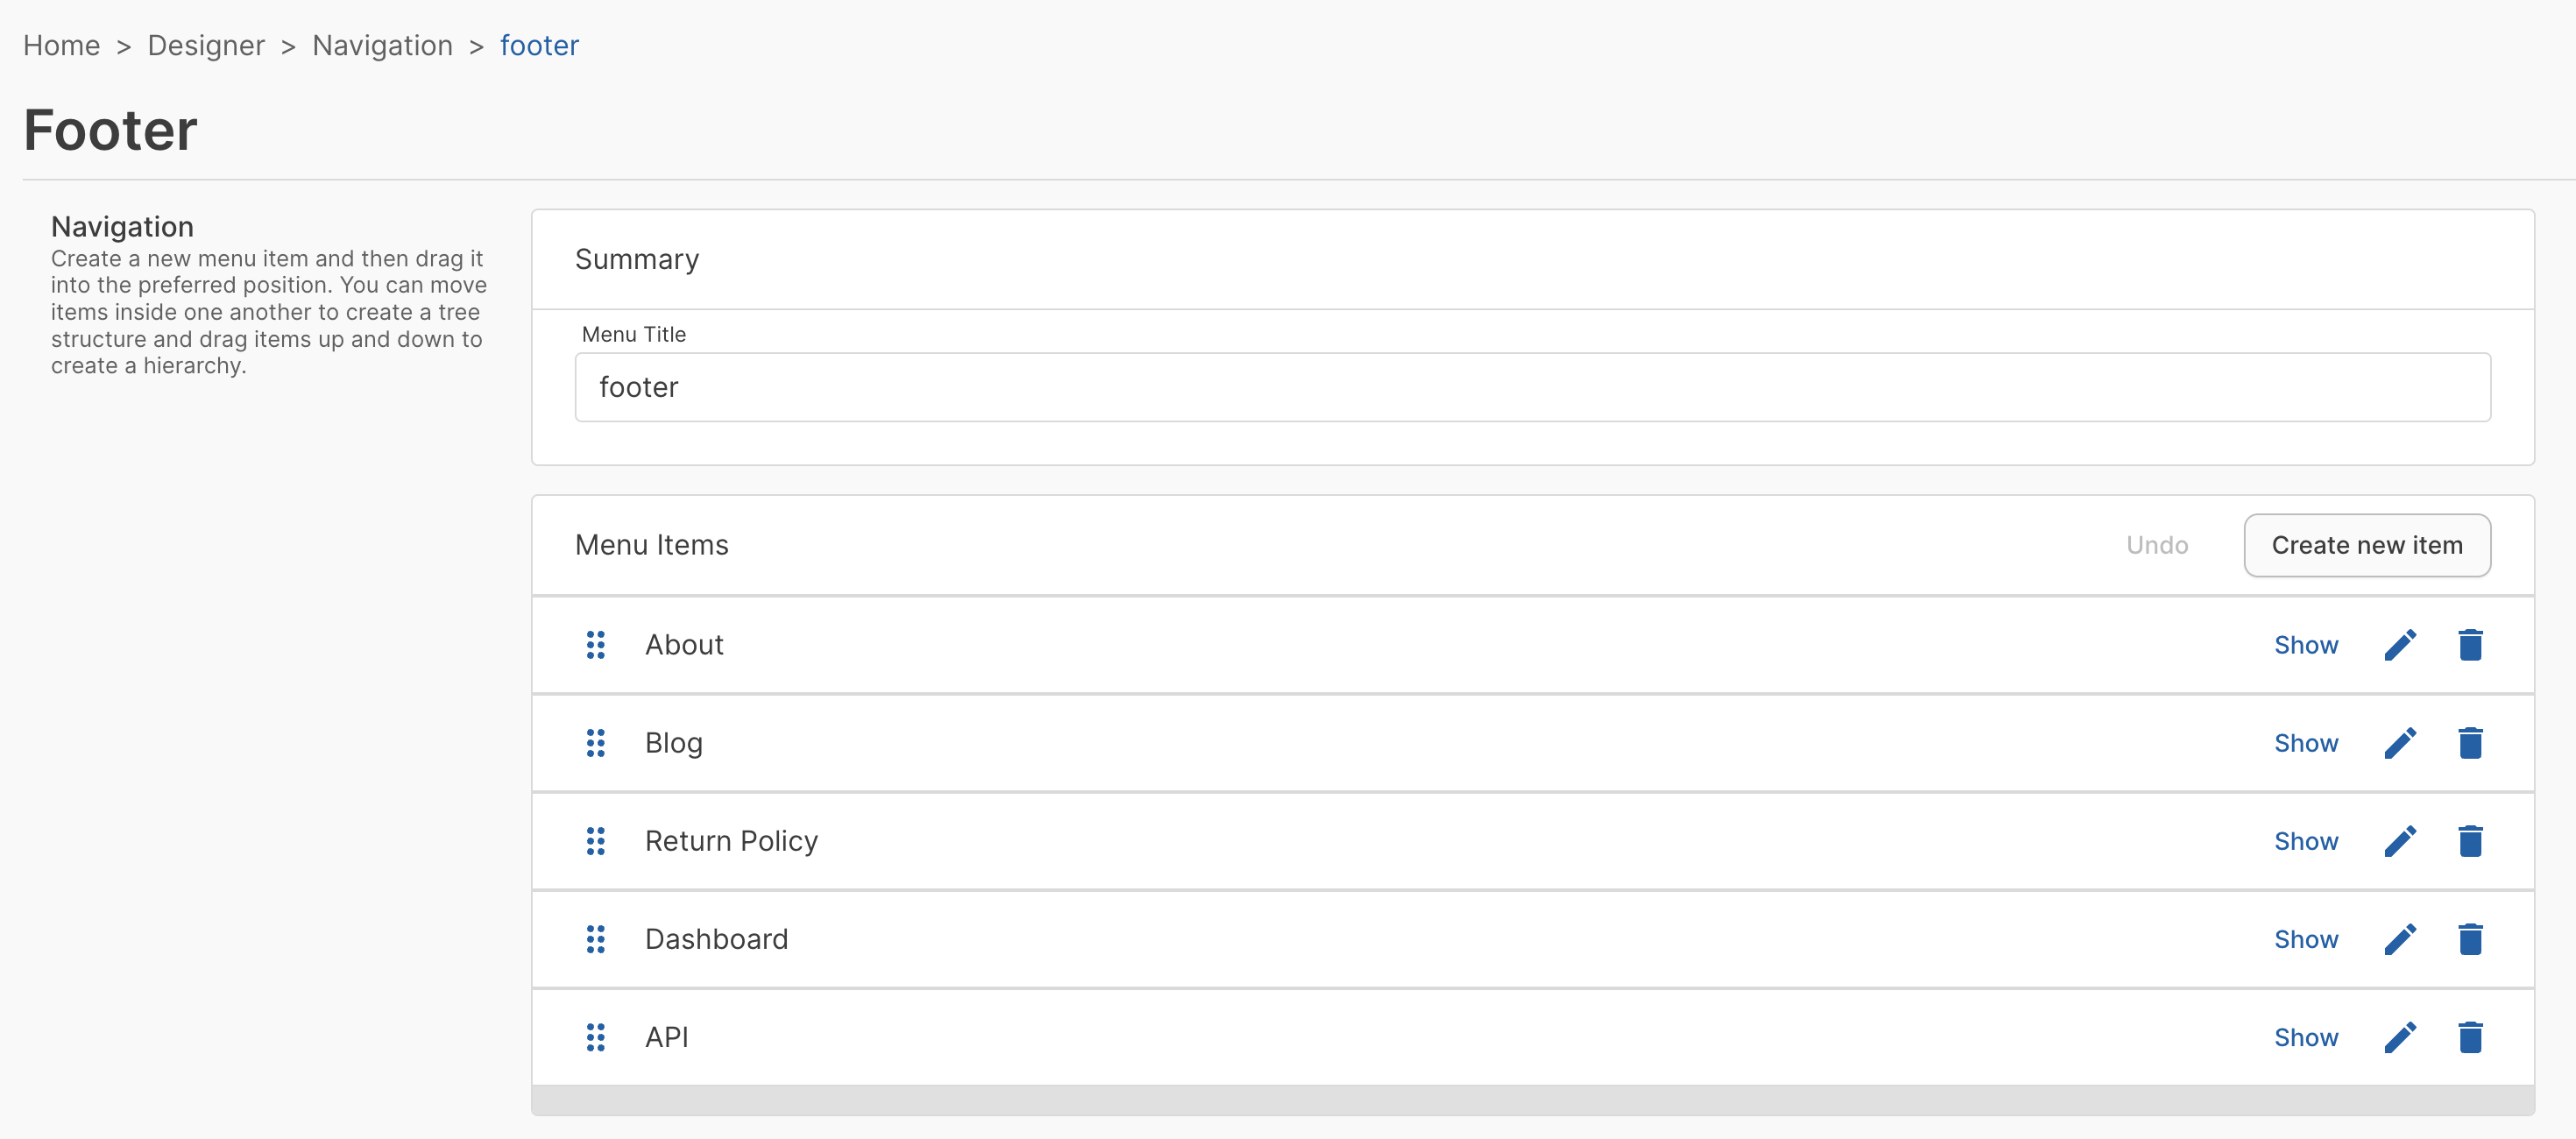This screenshot has width=2576, height=1139.
Task: Edit the Return Policy menu item
Action: click(x=2399, y=841)
